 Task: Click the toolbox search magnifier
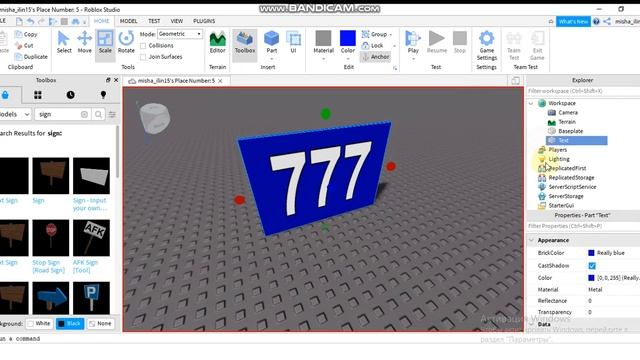pyautogui.click(x=98, y=115)
